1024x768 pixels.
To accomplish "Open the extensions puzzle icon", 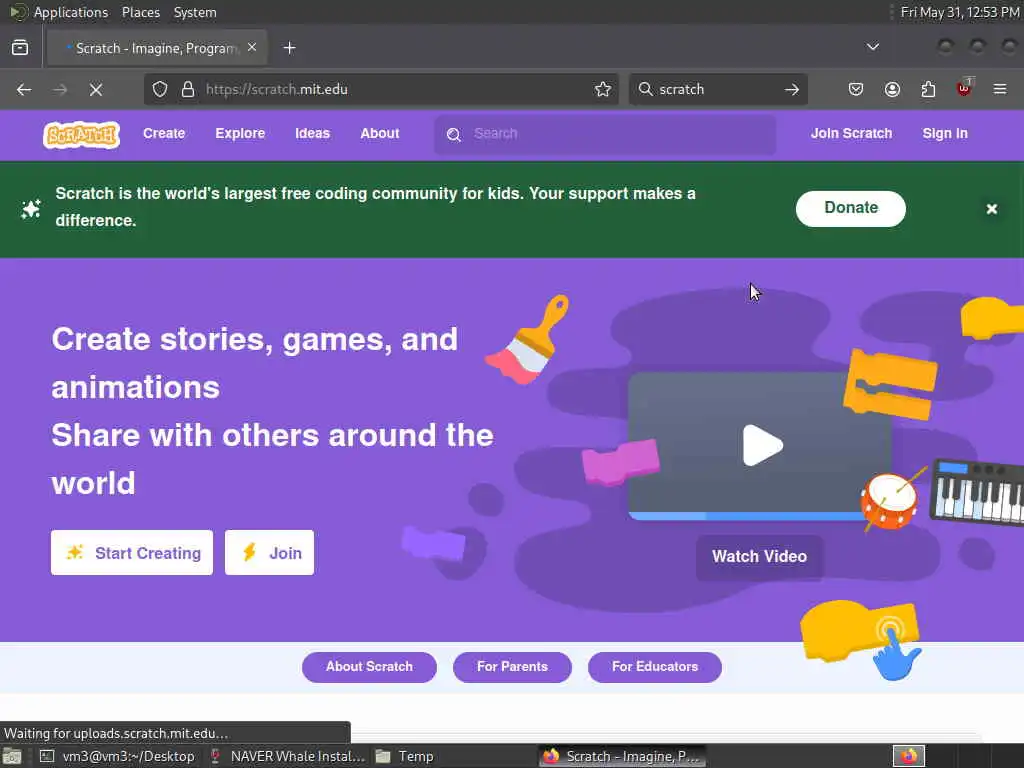I will (x=928, y=89).
